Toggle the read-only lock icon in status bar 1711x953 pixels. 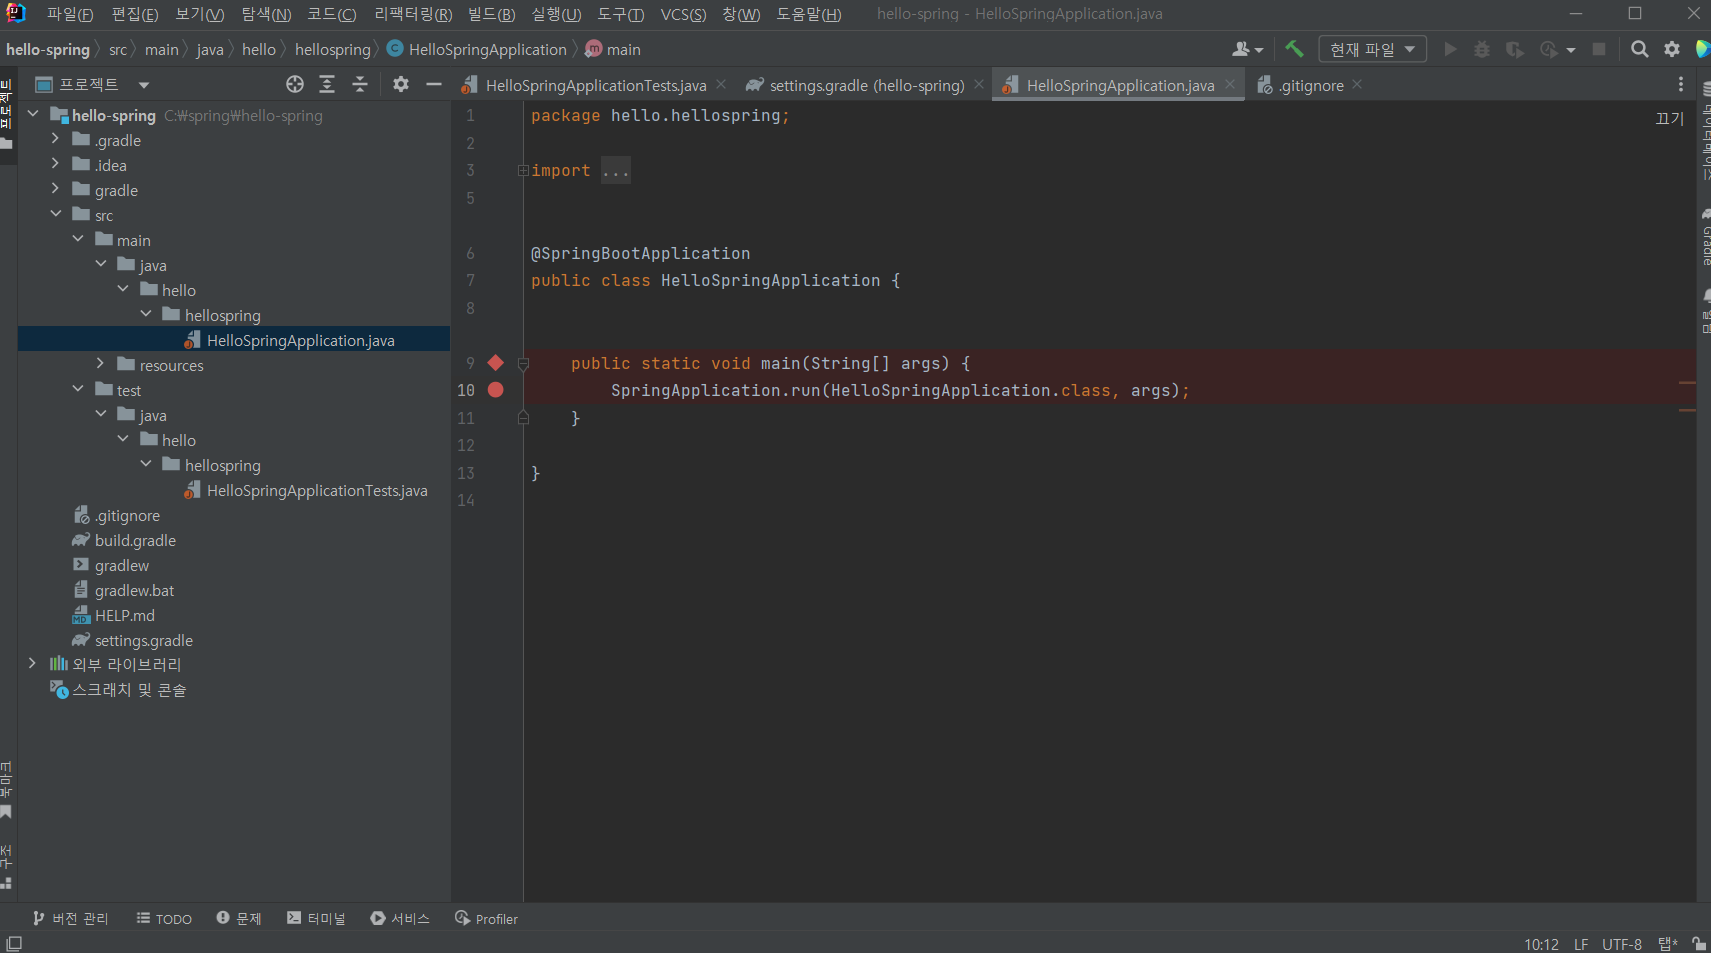coord(1699,943)
